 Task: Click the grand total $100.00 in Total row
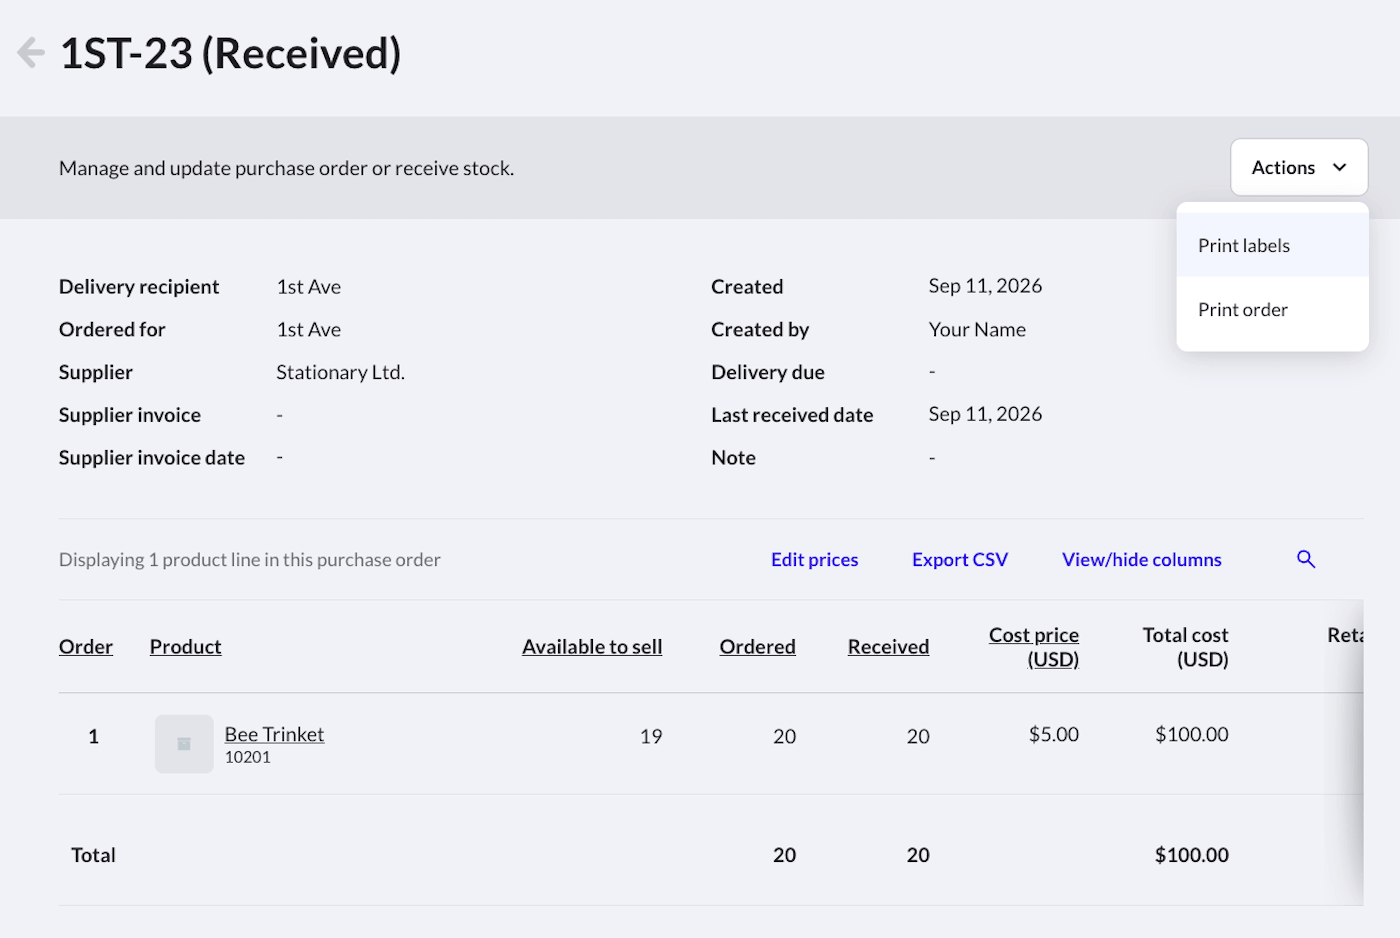1192,855
